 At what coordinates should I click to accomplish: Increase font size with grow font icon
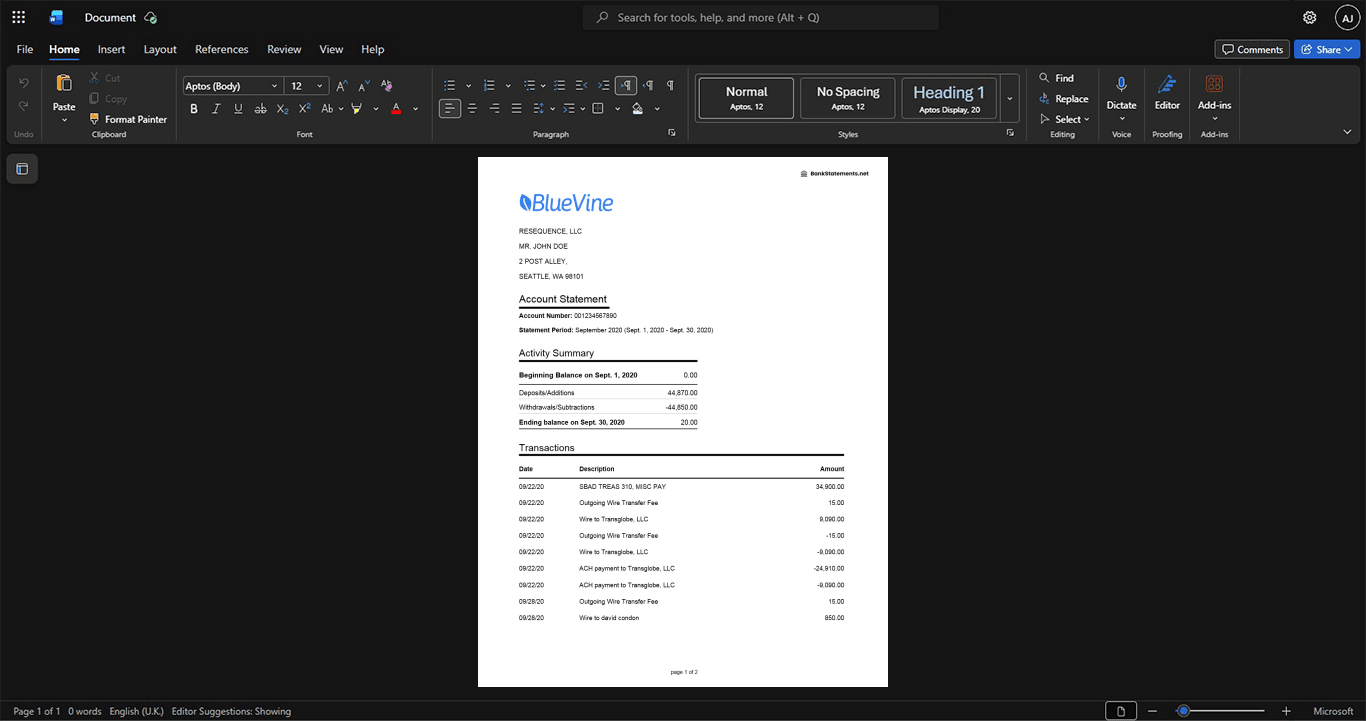click(x=342, y=86)
